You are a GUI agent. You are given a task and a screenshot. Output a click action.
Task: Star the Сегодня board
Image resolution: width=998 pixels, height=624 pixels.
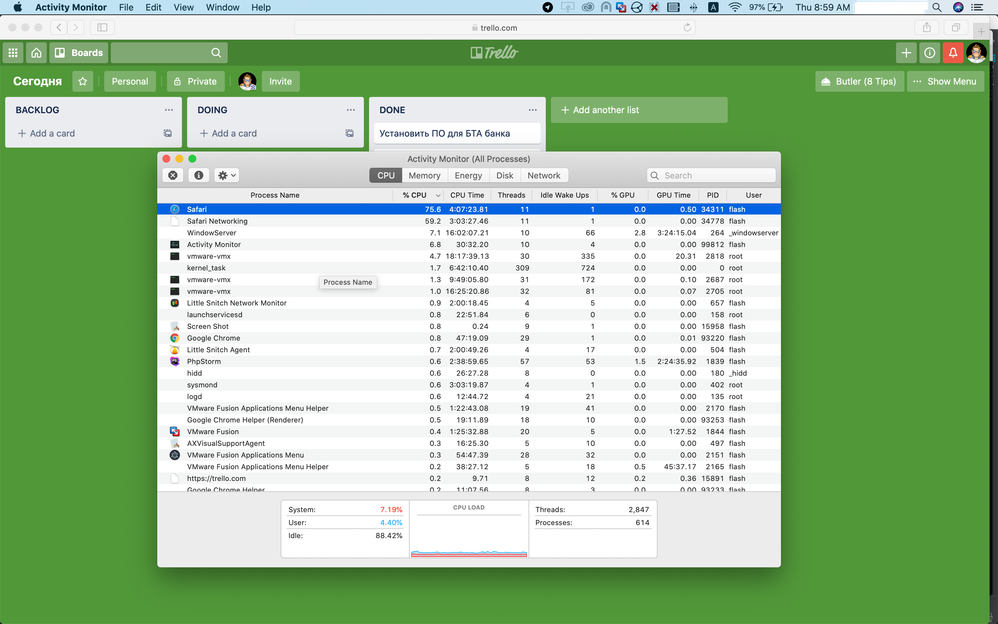pyautogui.click(x=83, y=82)
